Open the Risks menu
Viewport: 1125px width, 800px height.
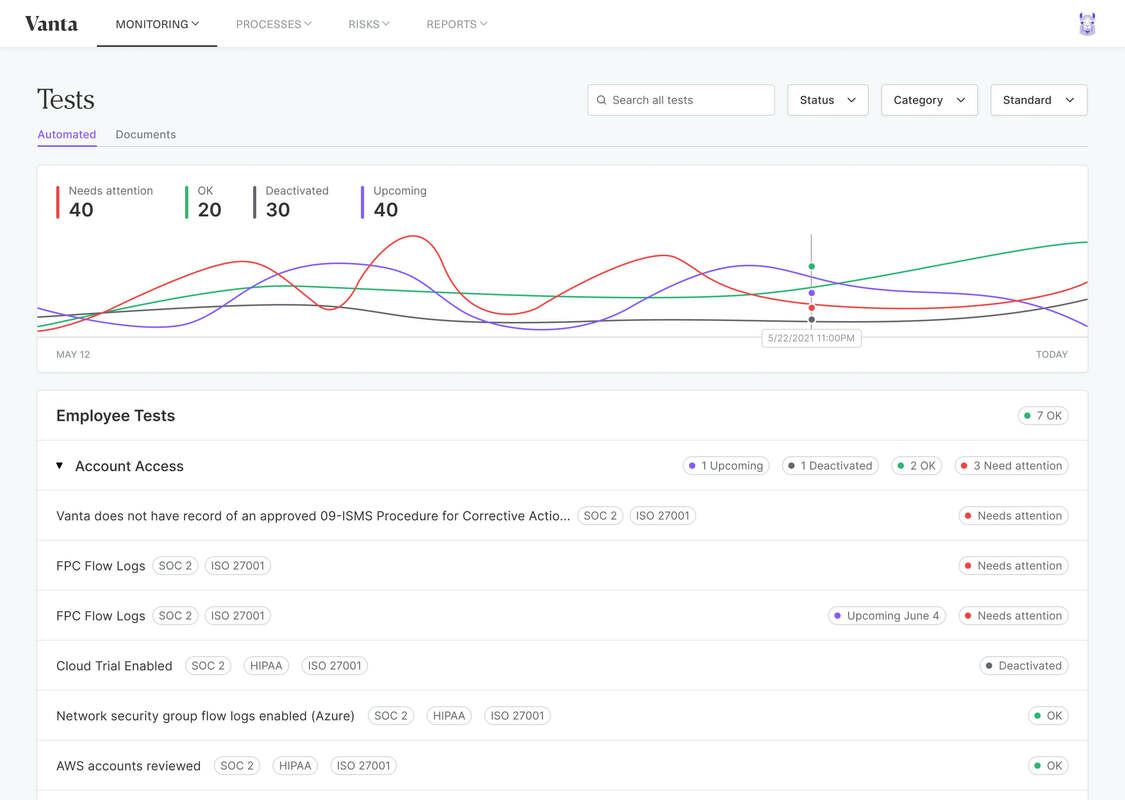[368, 24]
